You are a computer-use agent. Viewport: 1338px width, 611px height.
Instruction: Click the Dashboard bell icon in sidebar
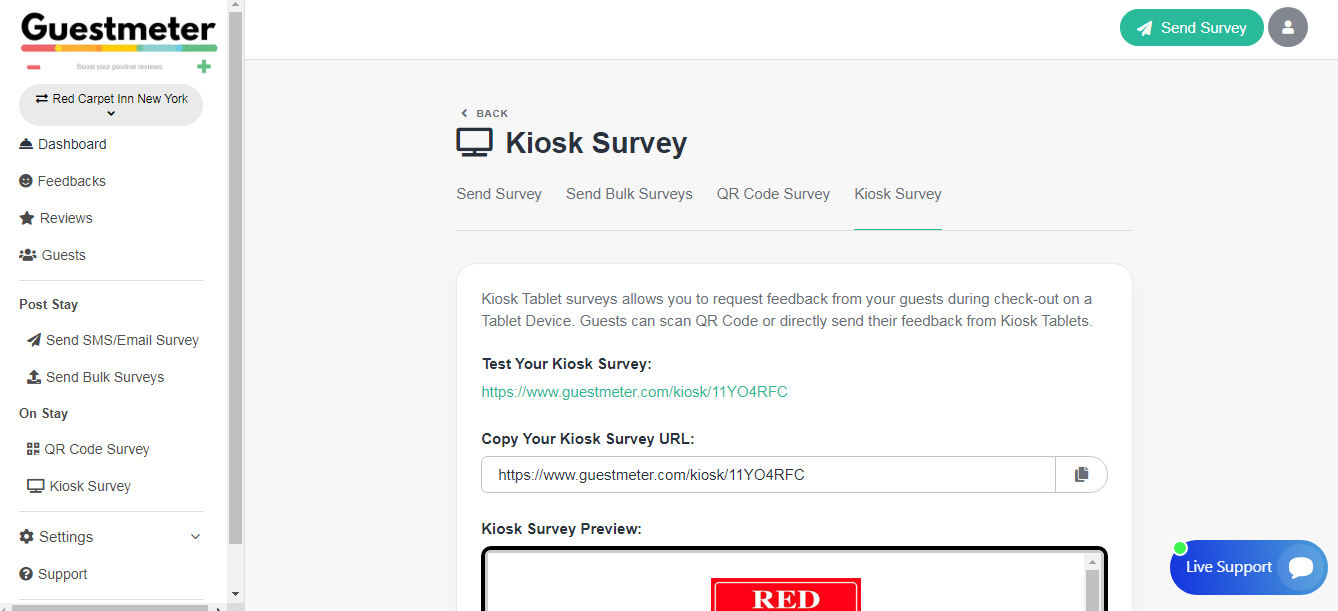point(26,144)
